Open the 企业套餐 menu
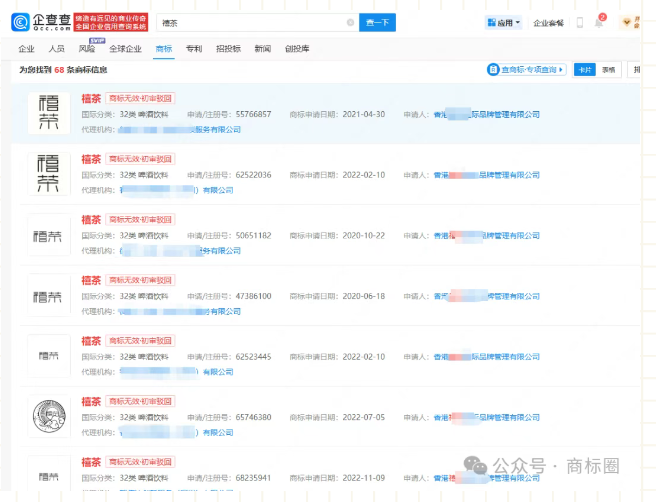The height and width of the screenshot is (502, 656). [x=548, y=22]
